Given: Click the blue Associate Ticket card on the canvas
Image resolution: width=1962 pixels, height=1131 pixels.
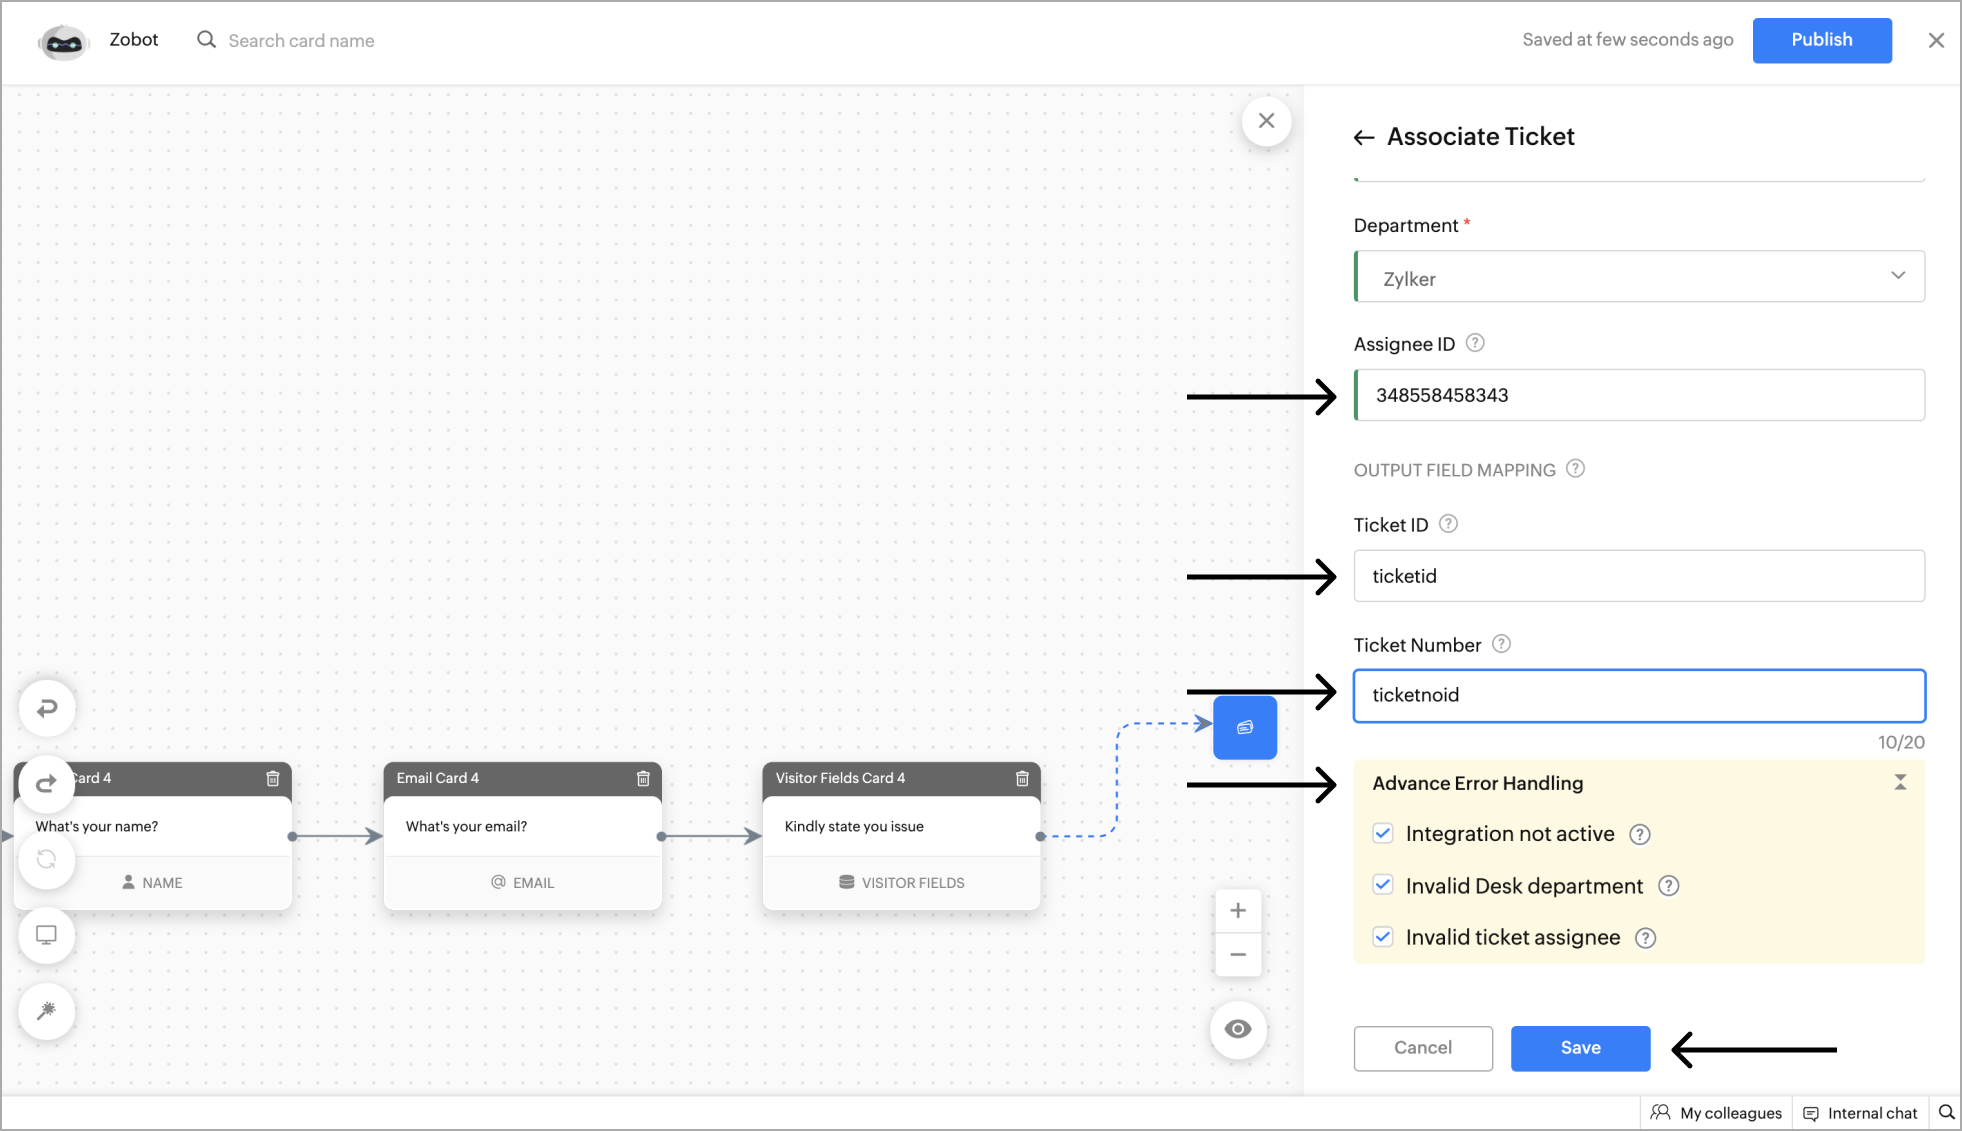Looking at the screenshot, I should (1243, 727).
